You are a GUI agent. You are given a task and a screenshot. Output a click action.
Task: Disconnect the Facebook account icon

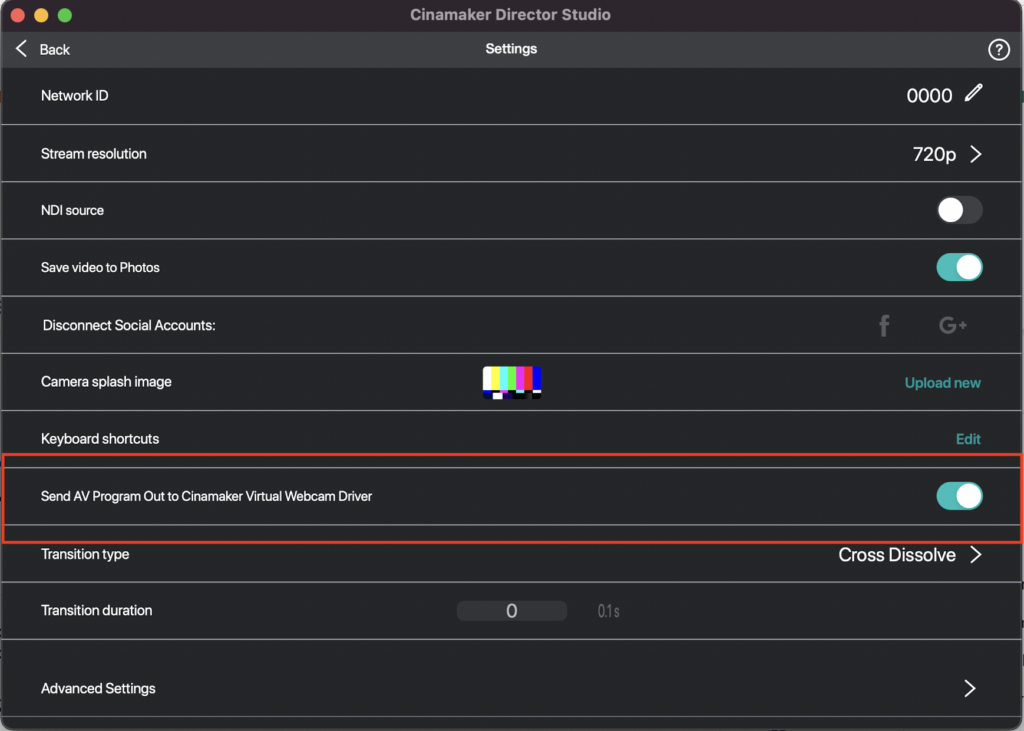(884, 325)
